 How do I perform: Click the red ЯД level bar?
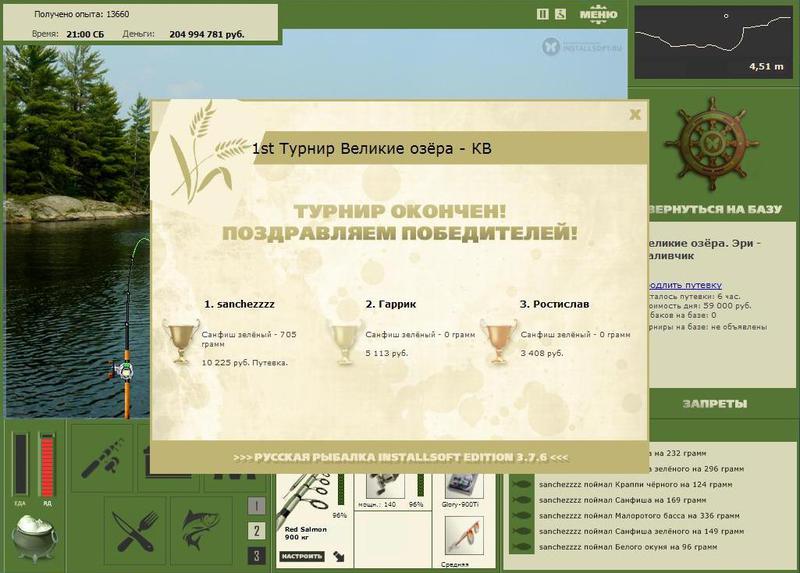47,464
